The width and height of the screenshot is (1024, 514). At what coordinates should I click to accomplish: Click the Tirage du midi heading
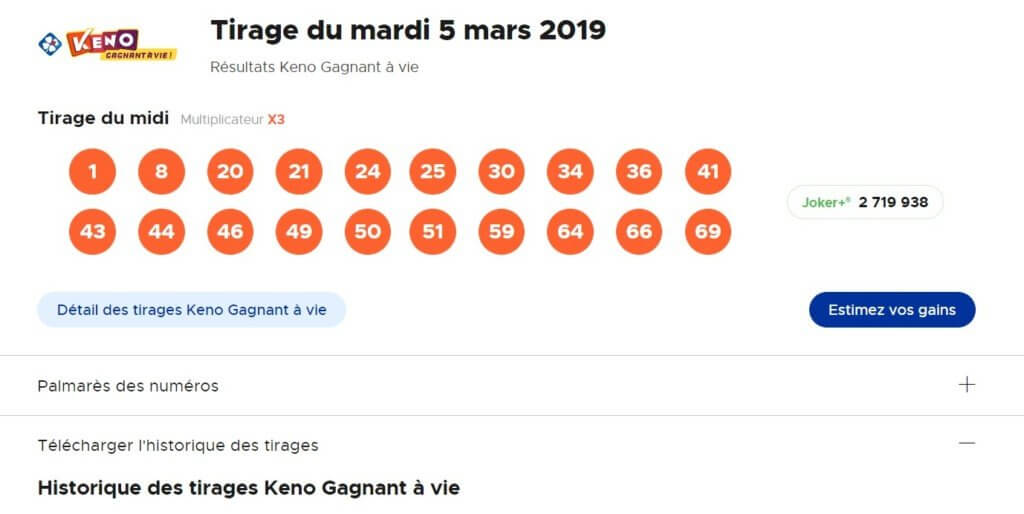pyautogui.click(x=103, y=118)
